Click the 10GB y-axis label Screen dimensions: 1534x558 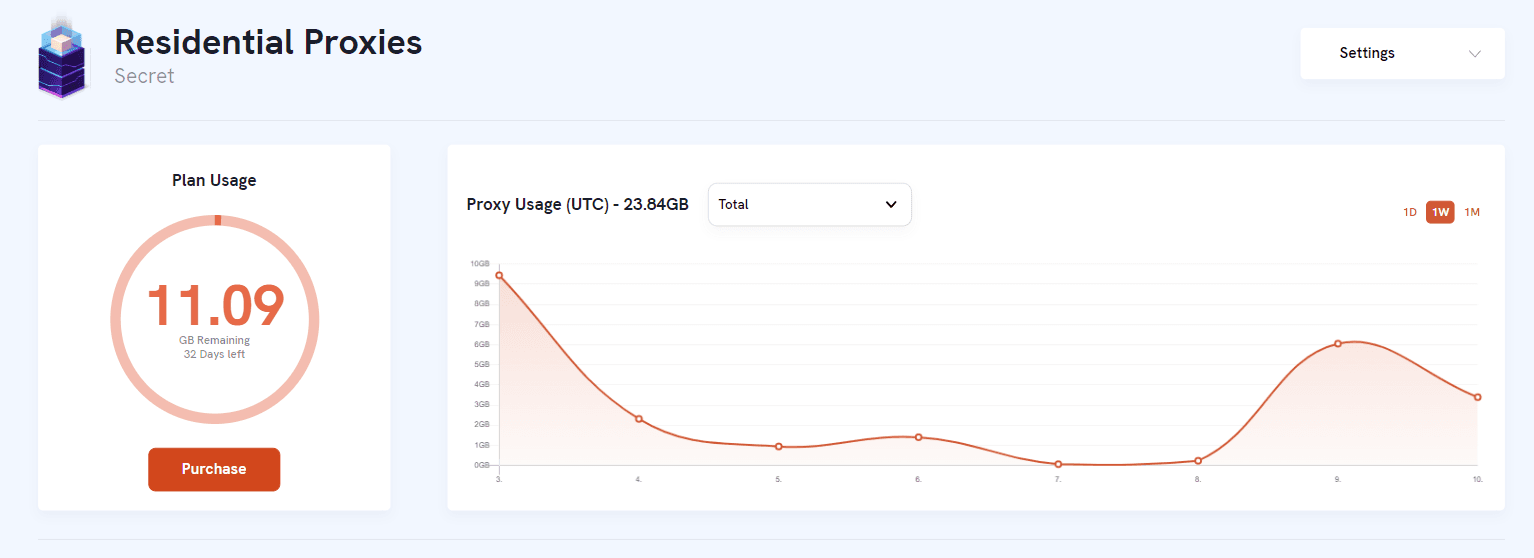tap(479, 264)
